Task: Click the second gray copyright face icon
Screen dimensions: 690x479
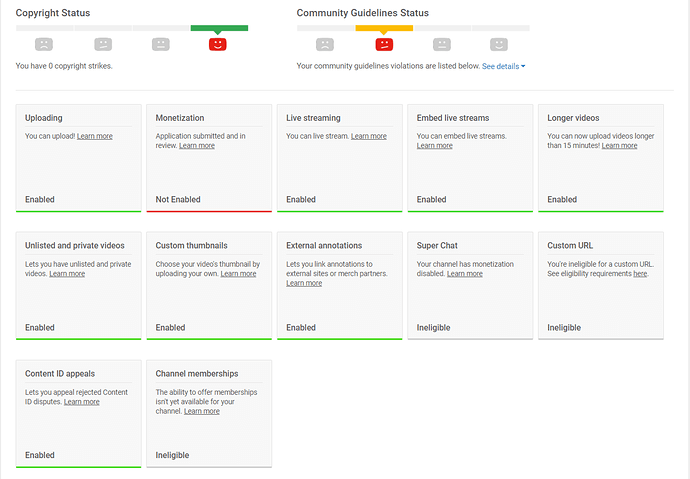Action: click(103, 44)
